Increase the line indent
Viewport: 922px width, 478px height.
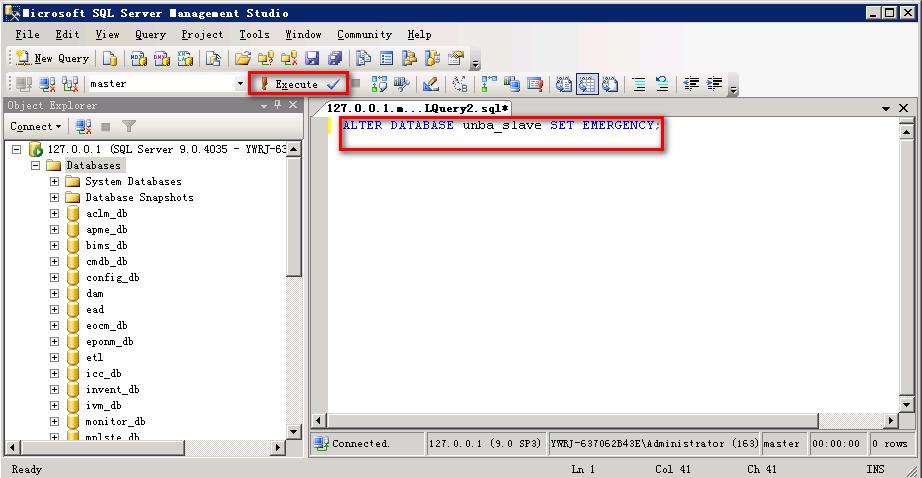click(x=714, y=84)
